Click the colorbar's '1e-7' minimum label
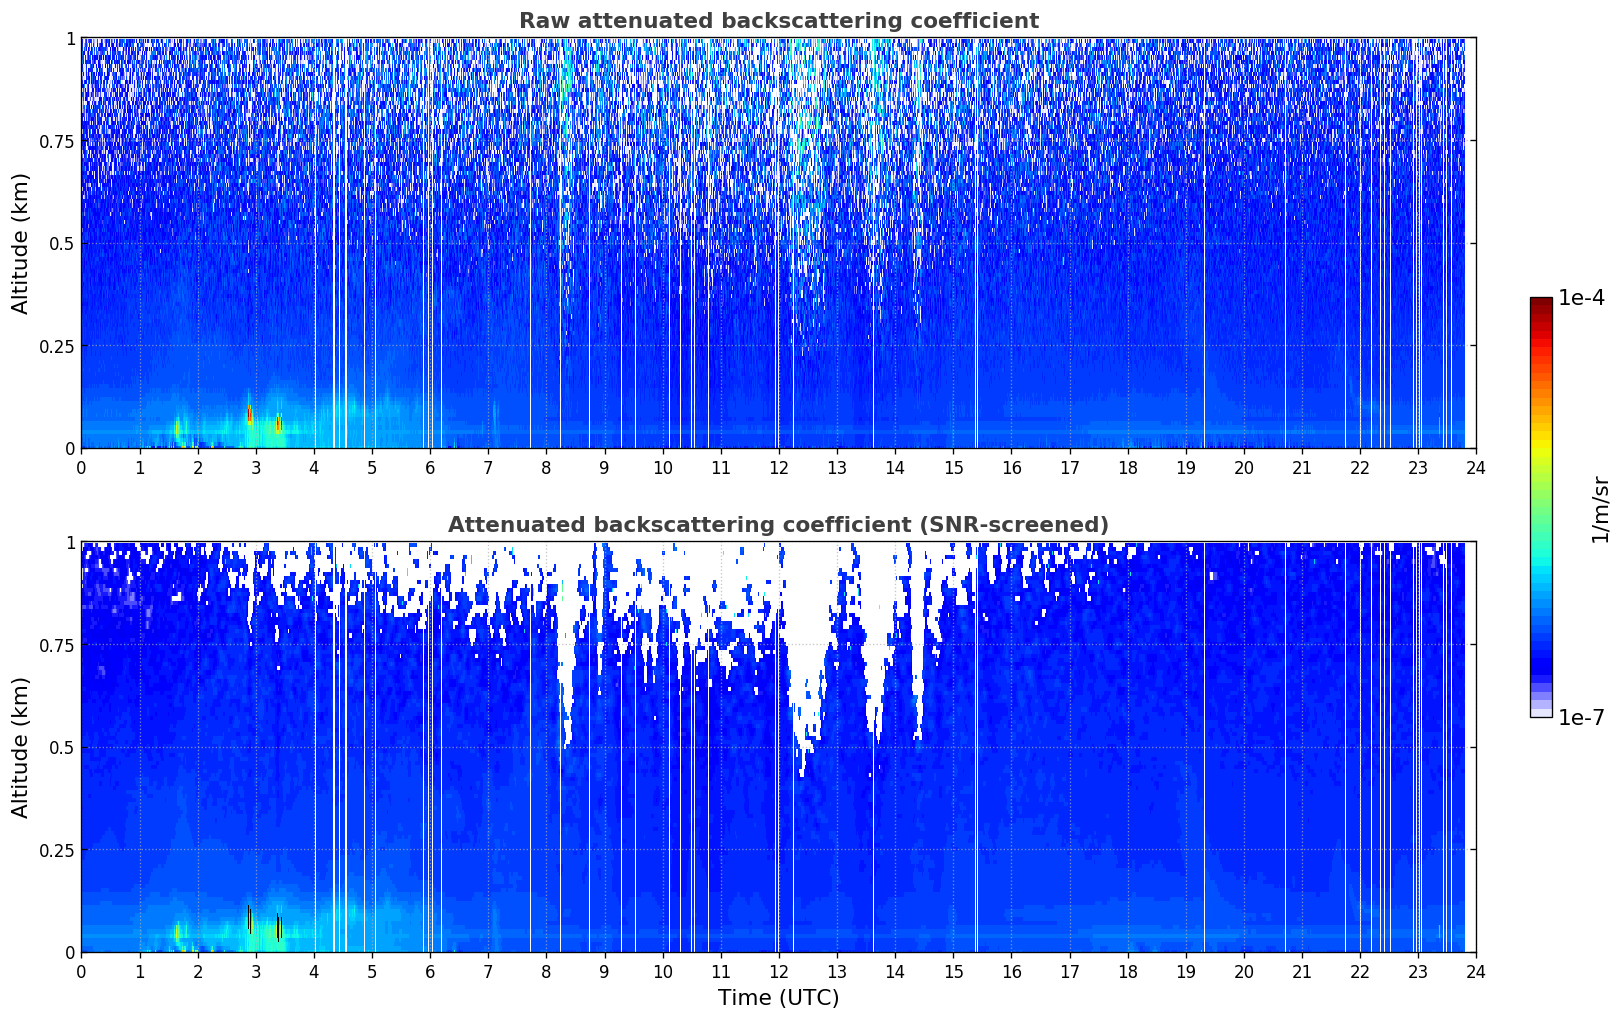The width and height of the screenshot is (1621, 1020). pos(1581,718)
